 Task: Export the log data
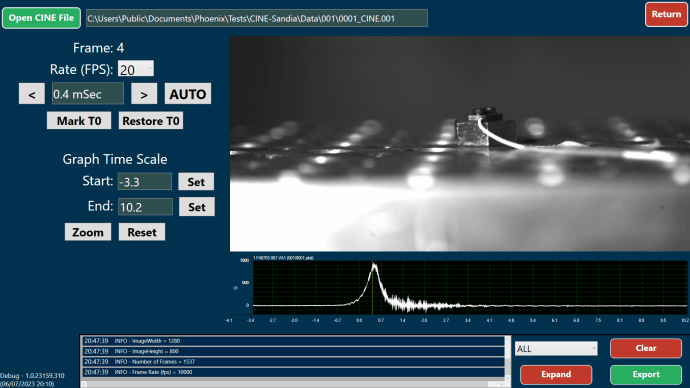tap(646, 374)
